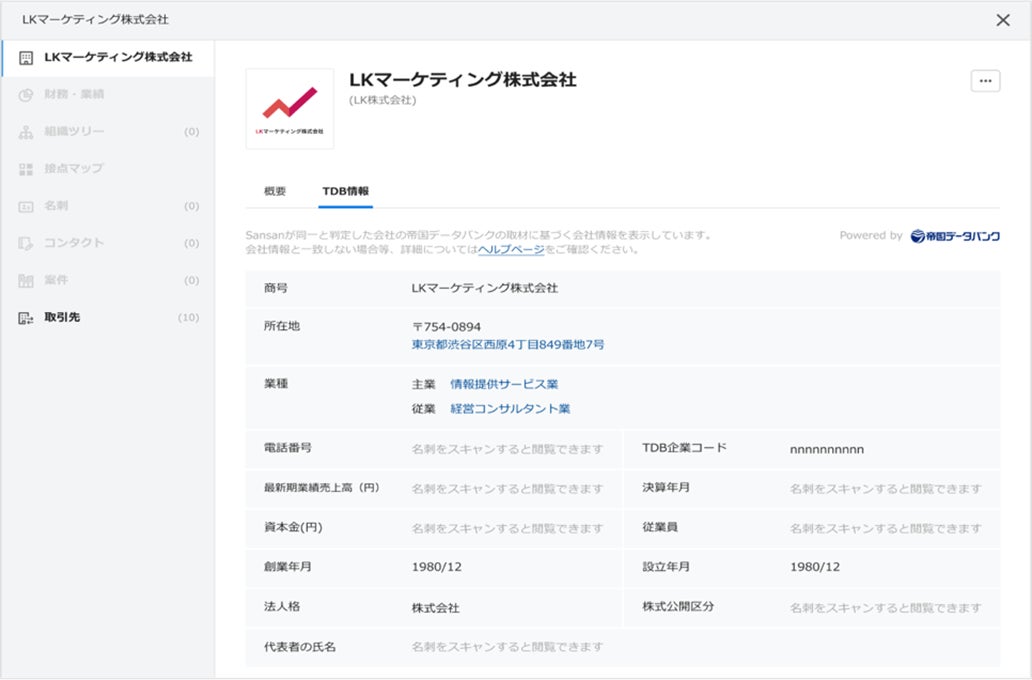Open 接点マップ in the sidebar
Screen dimensions: 1032x680
pyautogui.click(x=107, y=169)
